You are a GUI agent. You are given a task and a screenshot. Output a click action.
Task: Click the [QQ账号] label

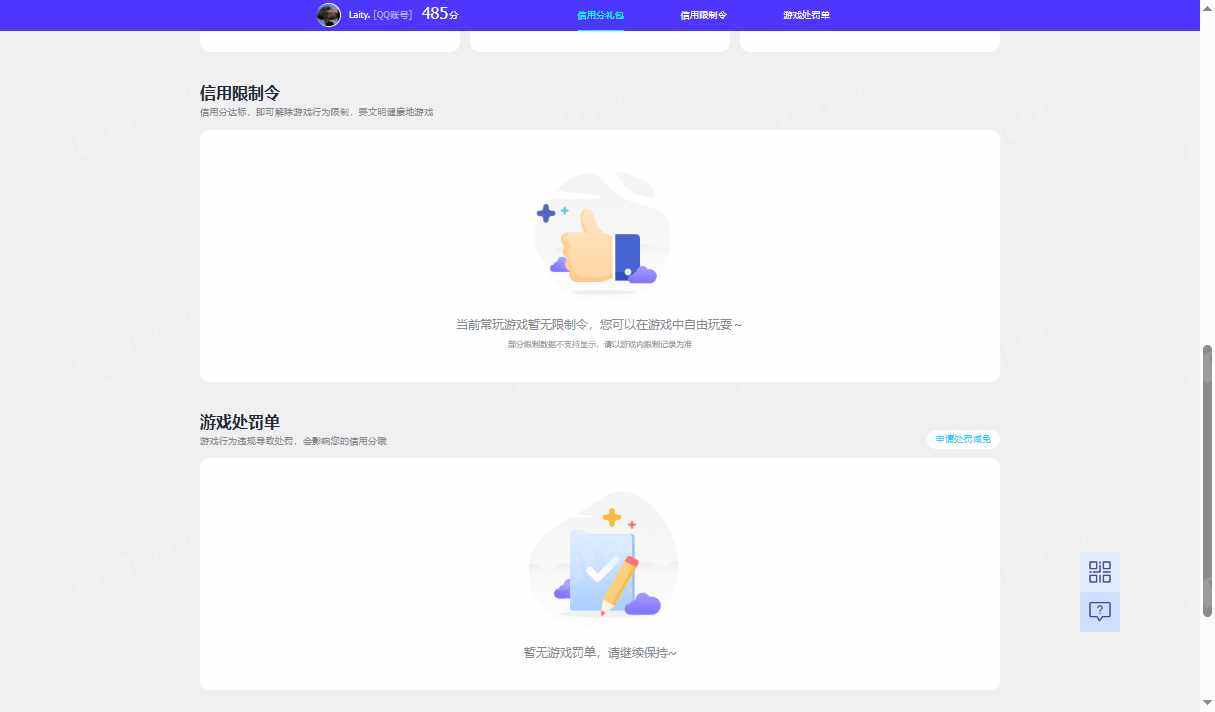[393, 15]
